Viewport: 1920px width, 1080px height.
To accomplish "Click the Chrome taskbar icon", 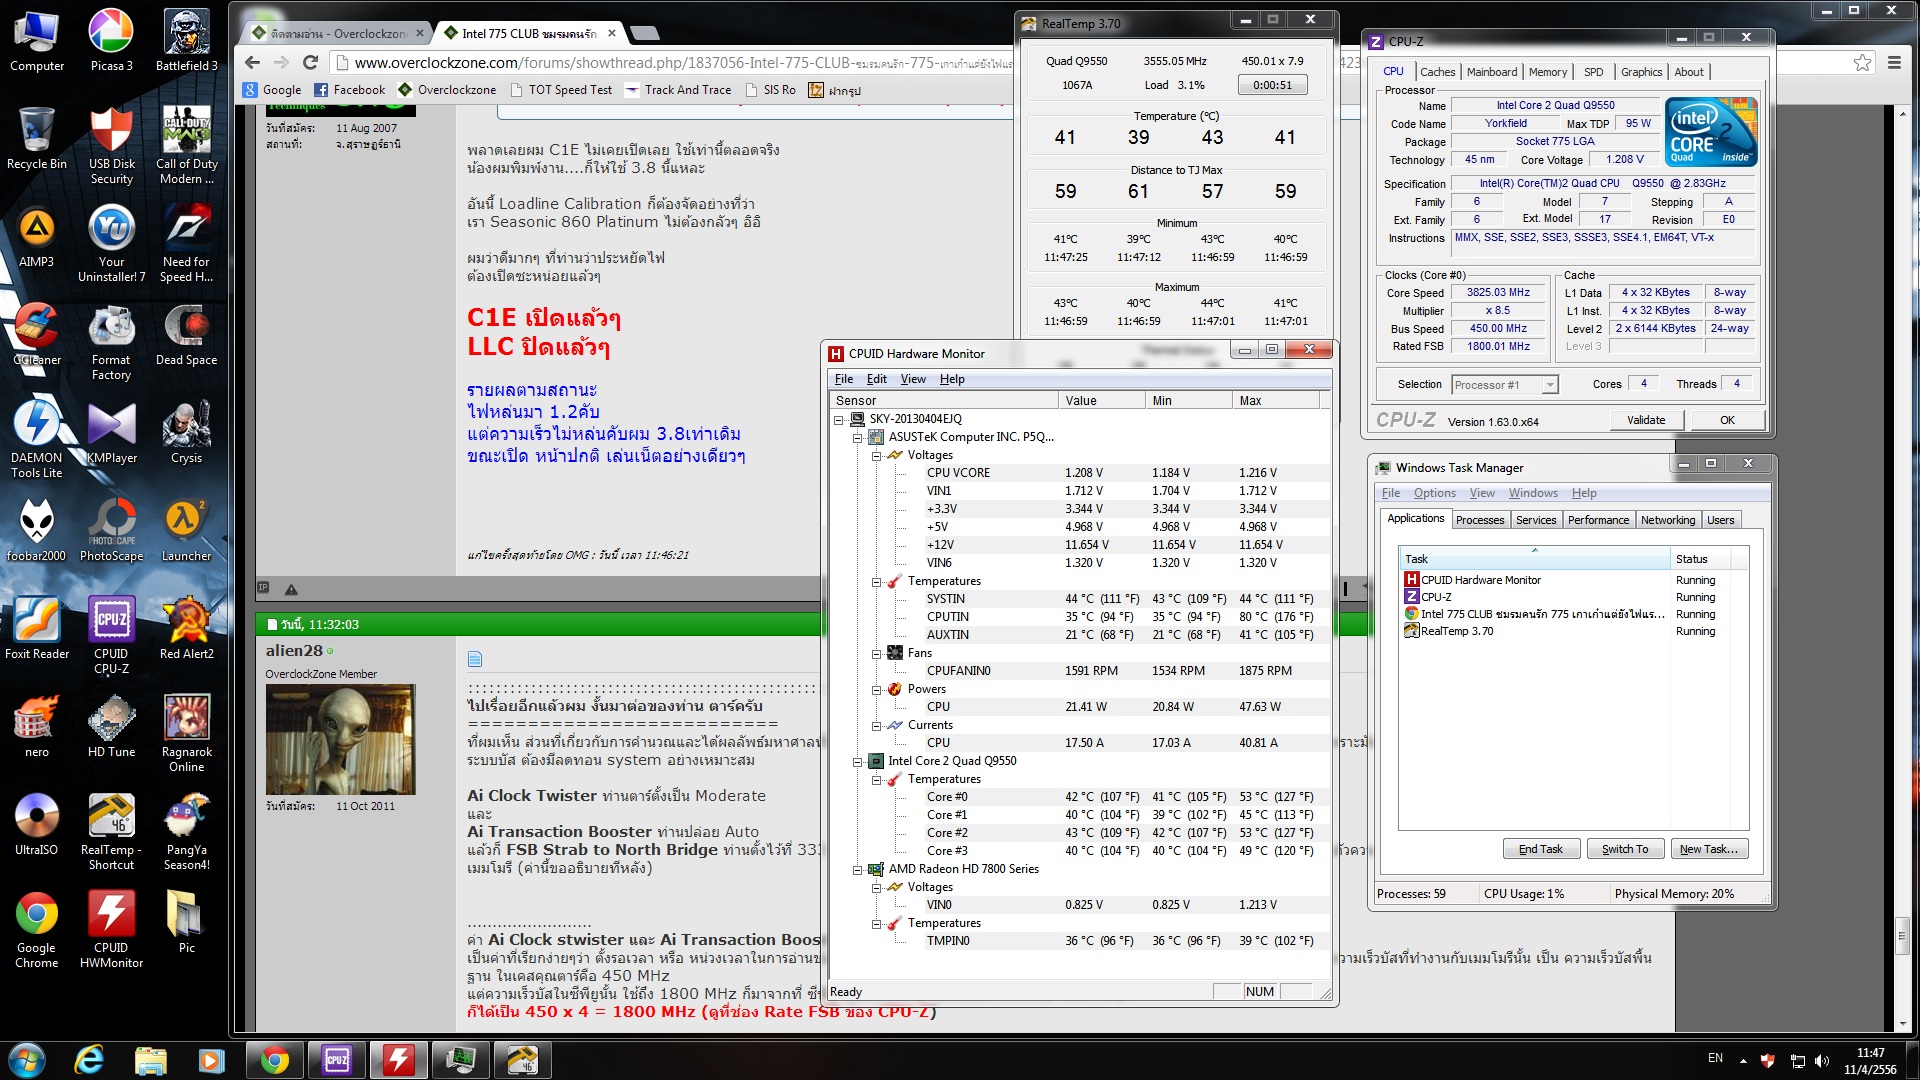I will pyautogui.click(x=275, y=1059).
